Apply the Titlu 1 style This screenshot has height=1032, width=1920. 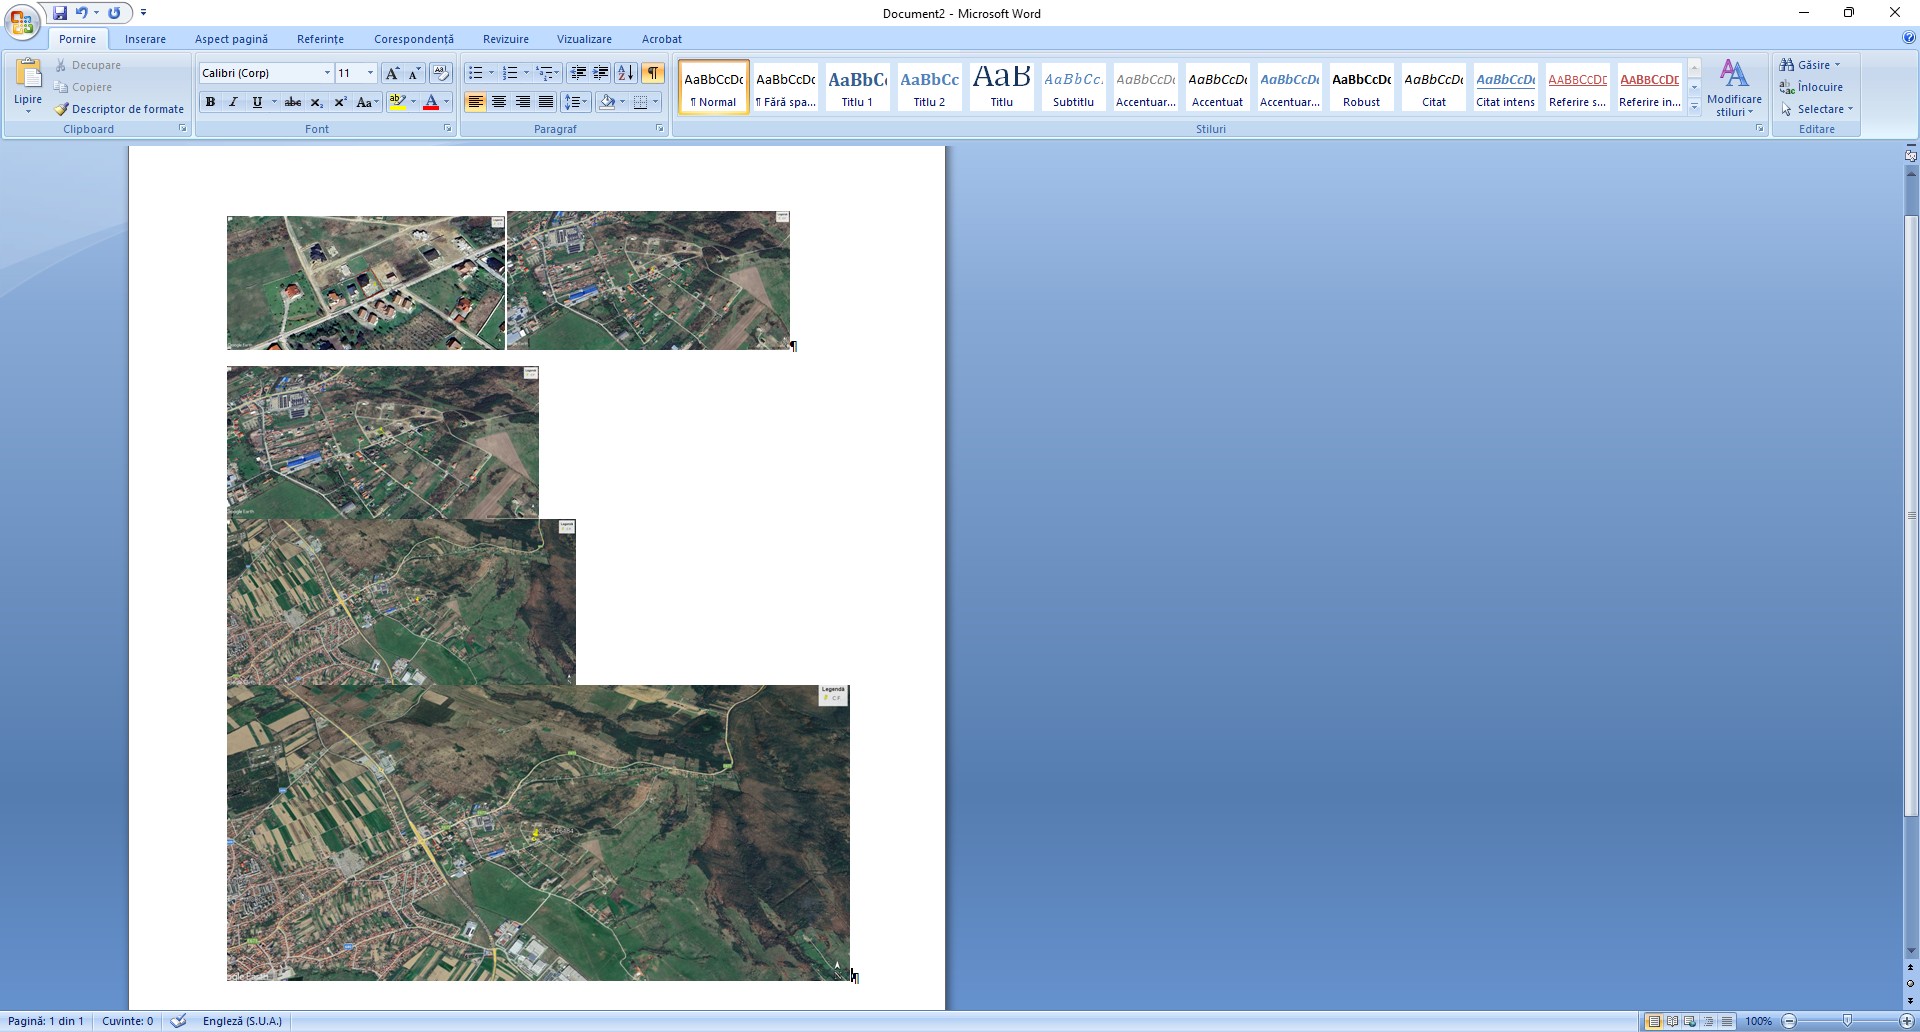coord(857,88)
